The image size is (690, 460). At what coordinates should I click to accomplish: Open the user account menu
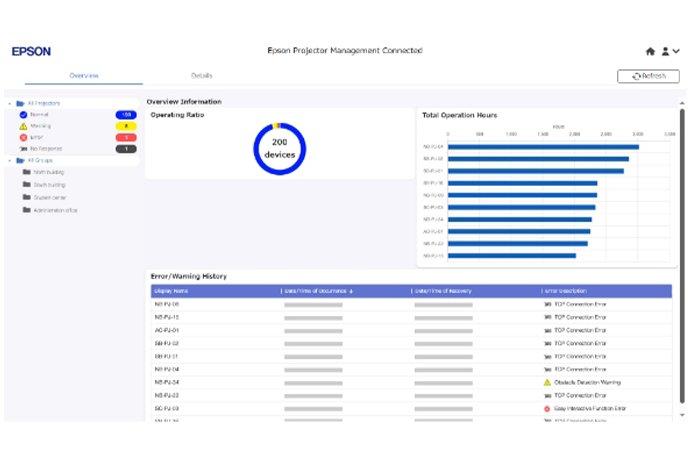click(669, 51)
